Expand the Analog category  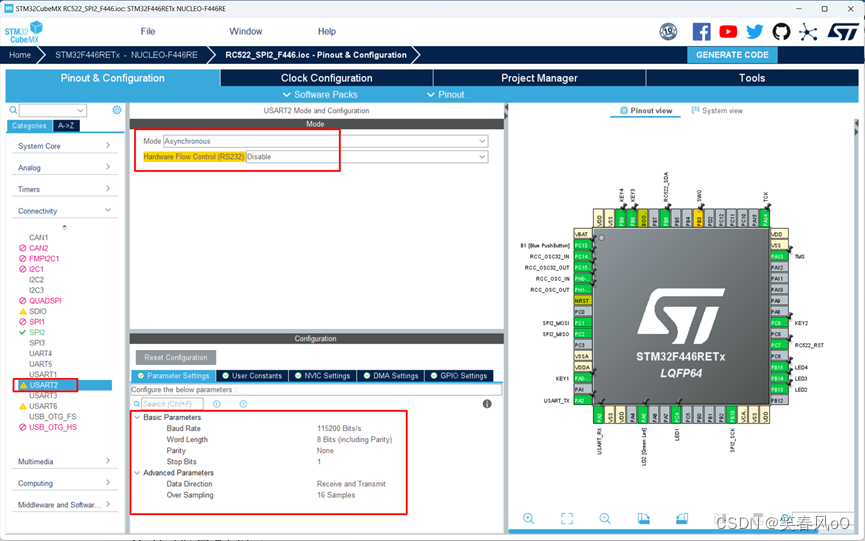coord(65,167)
